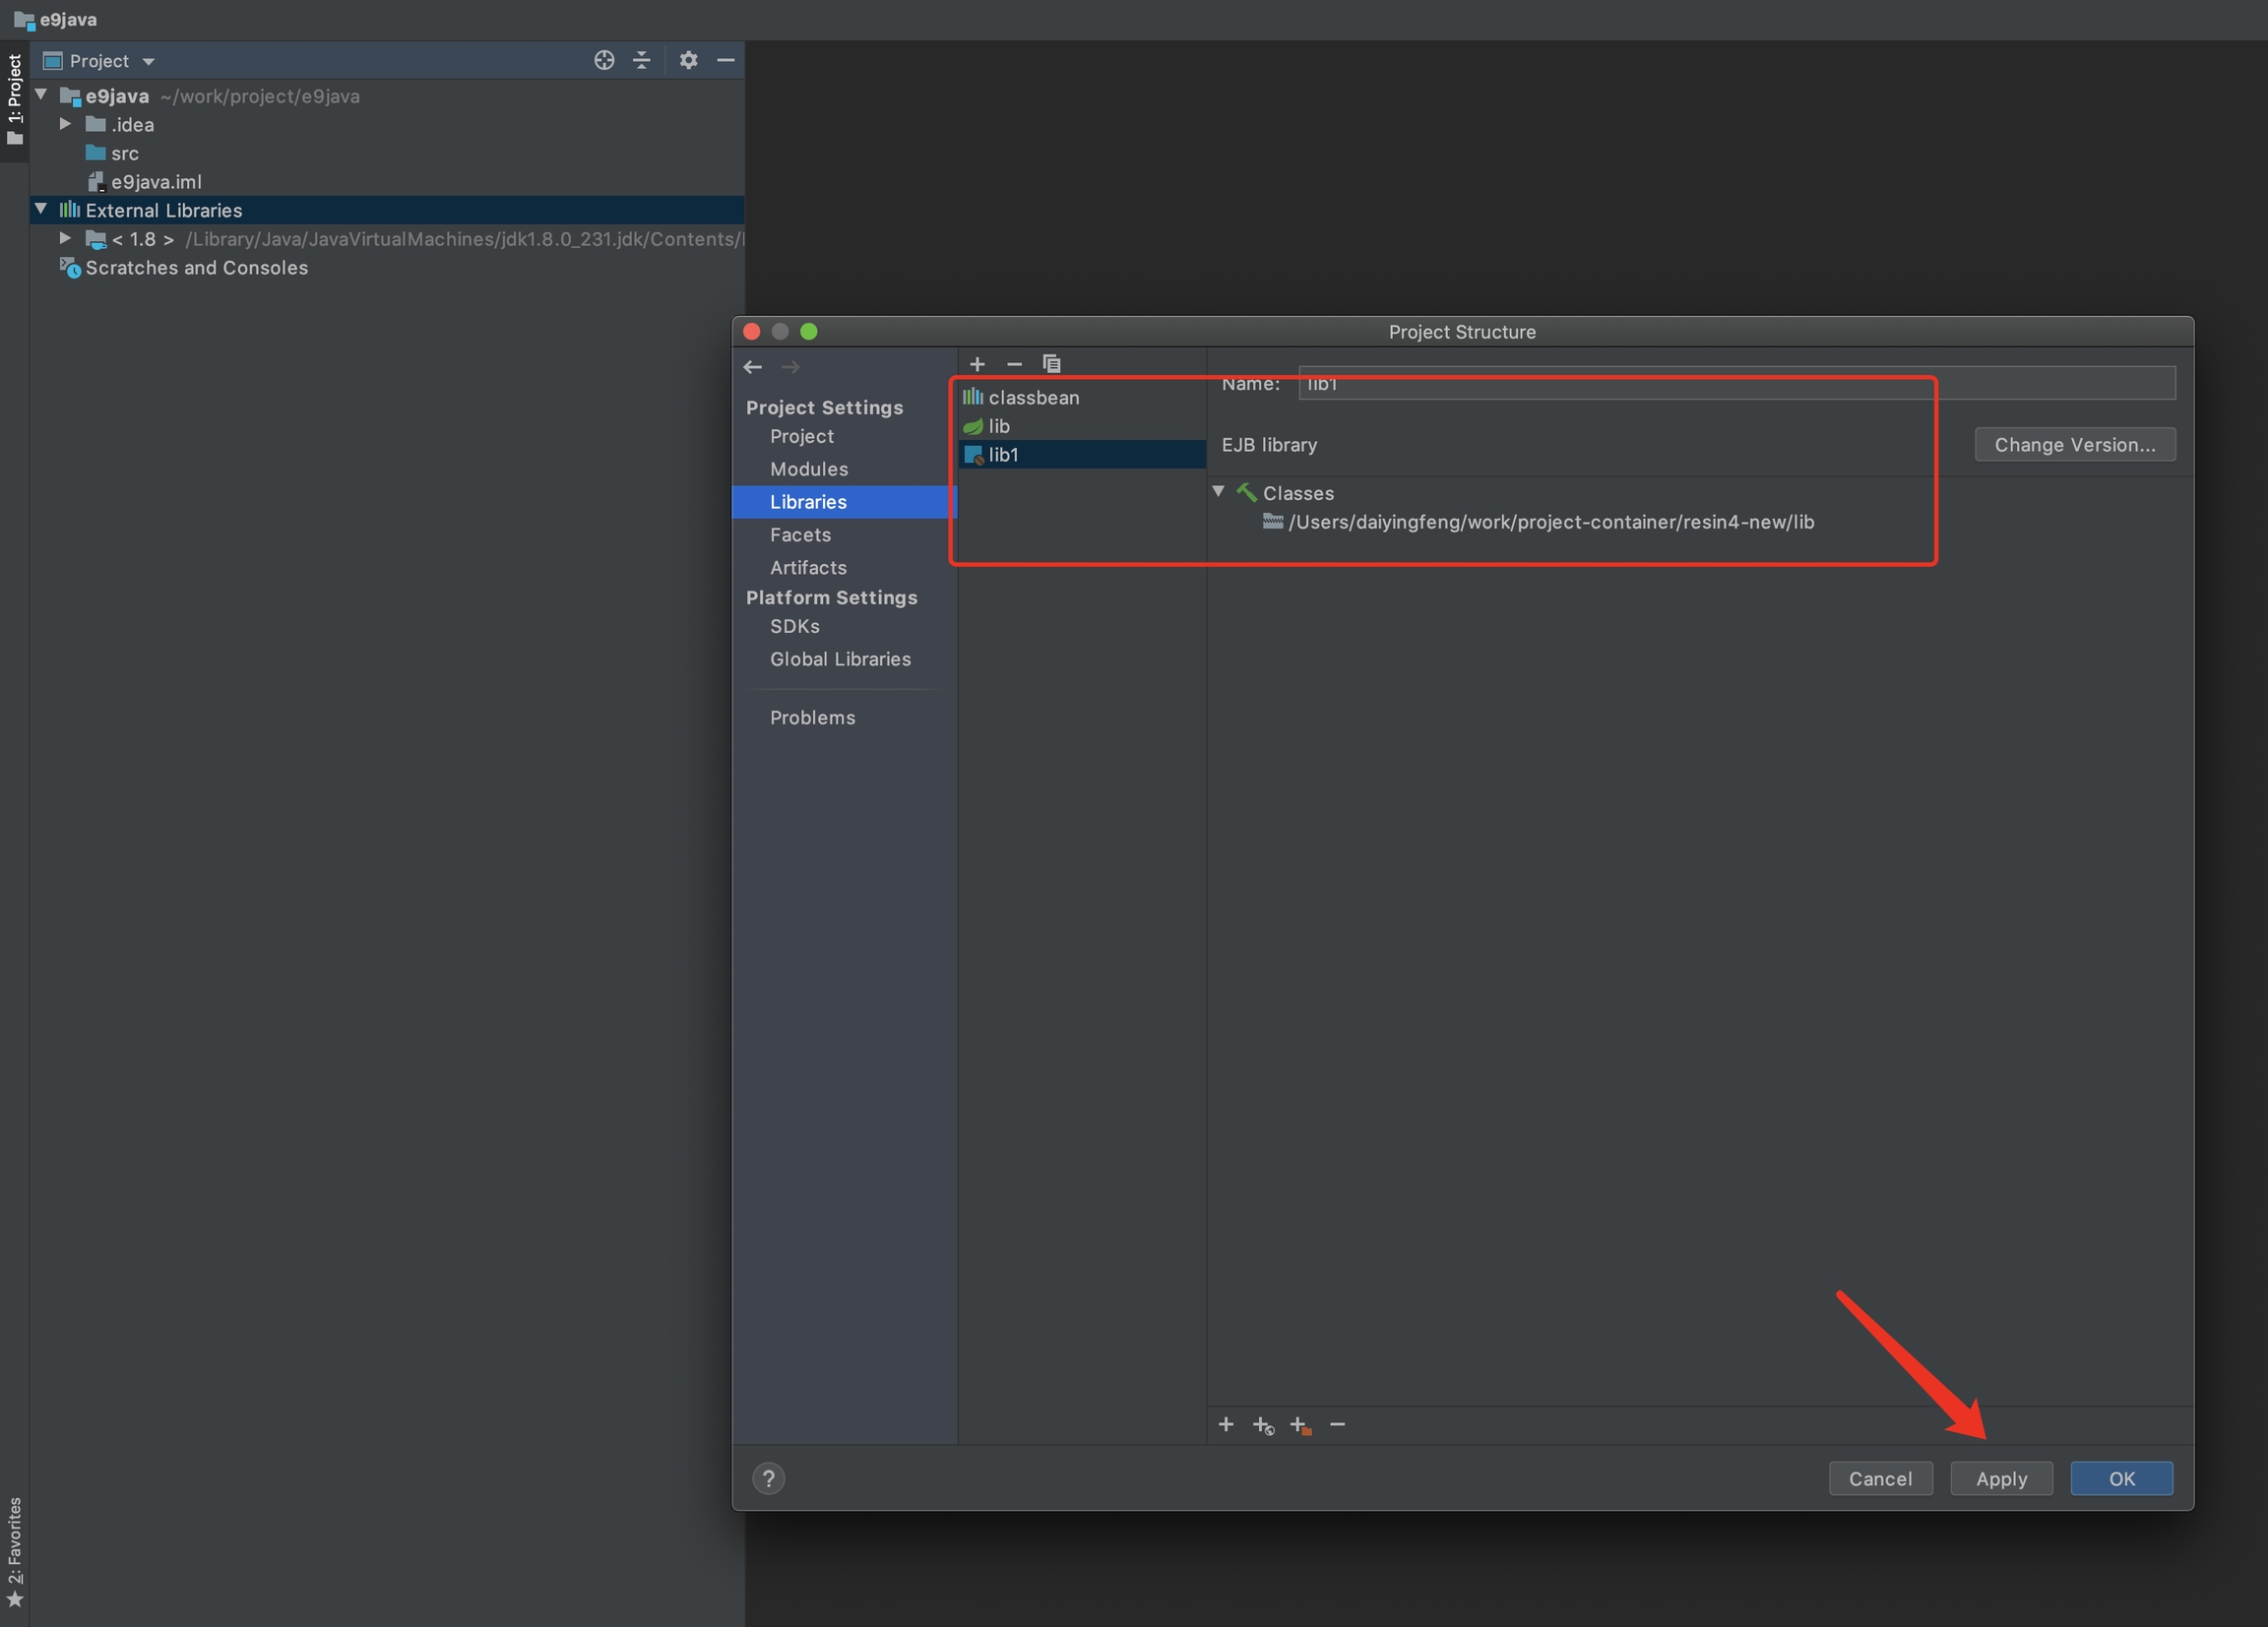Image resolution: width=2268 pixels, height=1627 pixels.
Task: Open the Artifacts settings page
Action: tap(808, 567)
